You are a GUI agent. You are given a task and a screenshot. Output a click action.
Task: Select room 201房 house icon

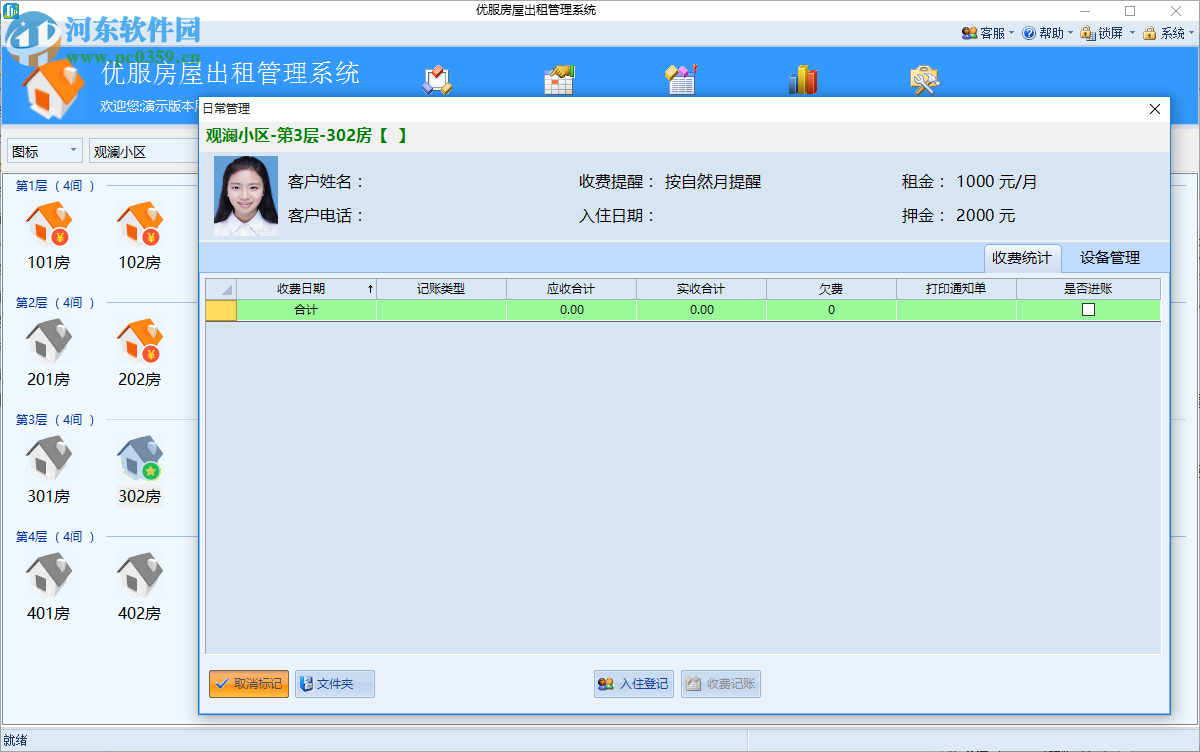click(x=48, y=342)
